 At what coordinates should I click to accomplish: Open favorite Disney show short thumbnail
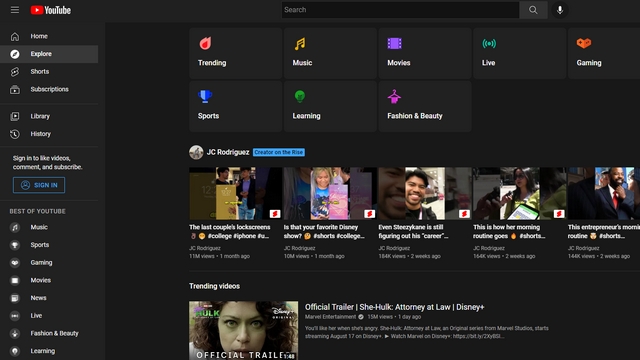tap(330, 193)
